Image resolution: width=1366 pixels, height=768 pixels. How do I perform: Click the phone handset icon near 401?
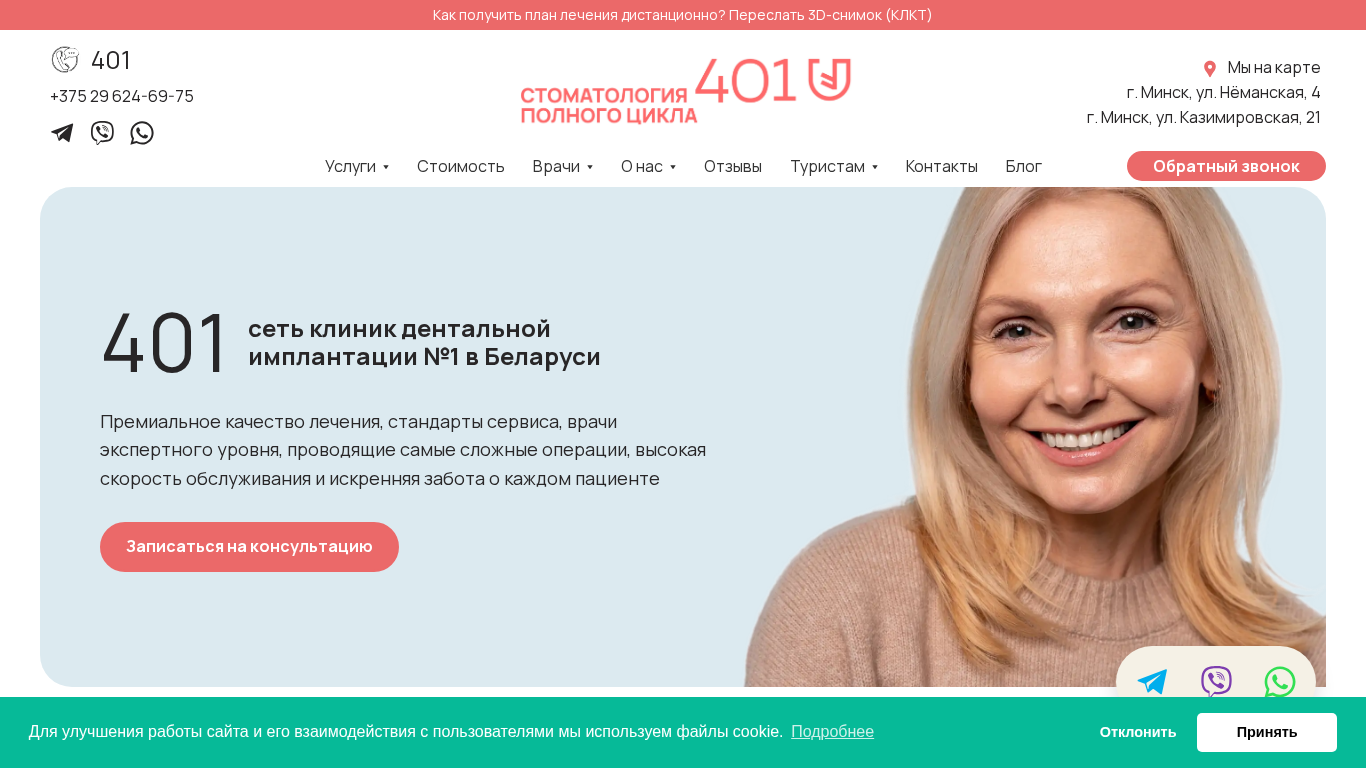pos(65,60)
